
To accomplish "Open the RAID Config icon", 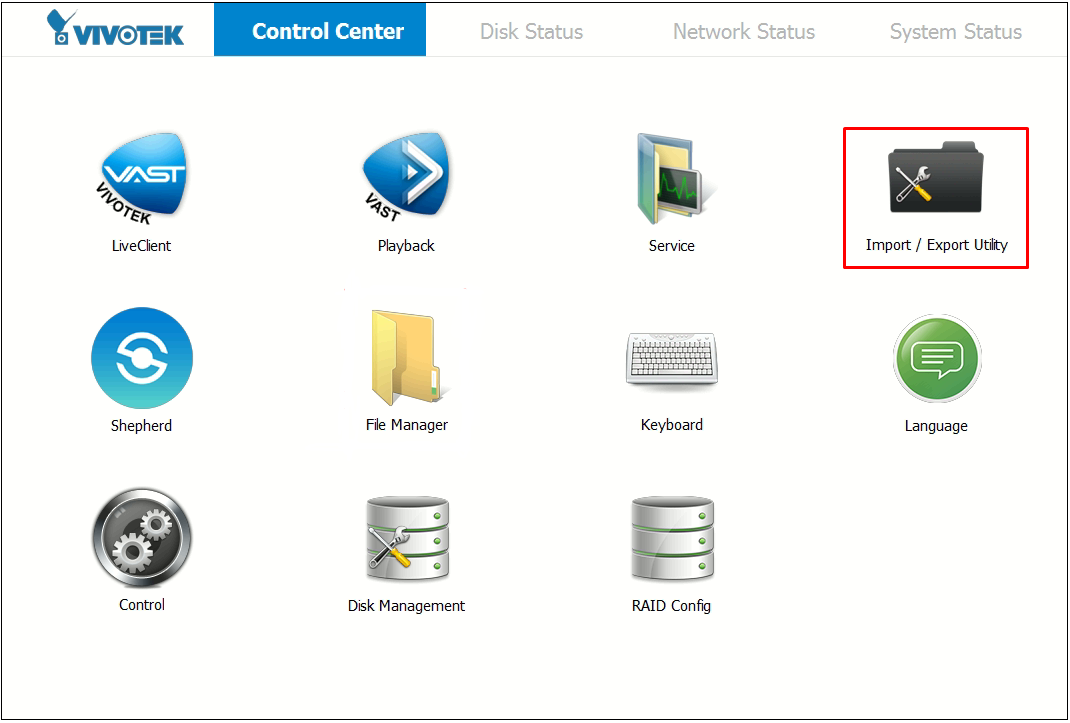I will 672,539.
